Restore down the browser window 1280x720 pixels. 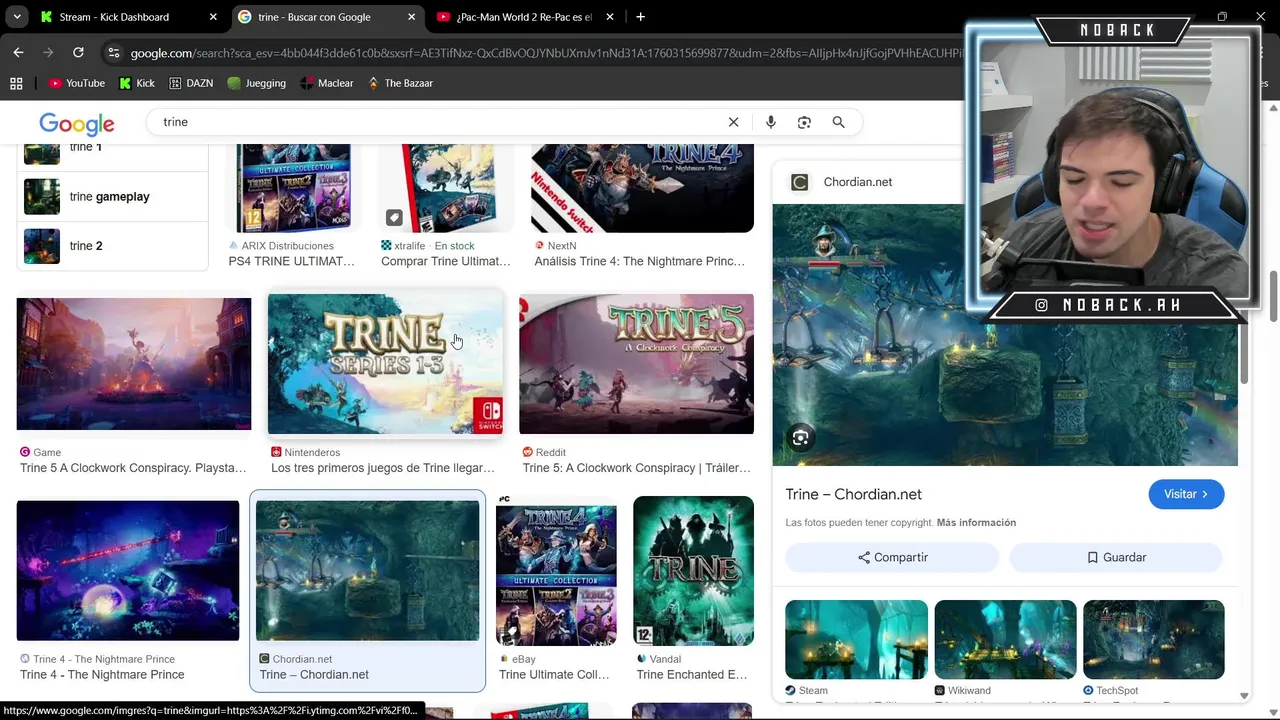1222,17
